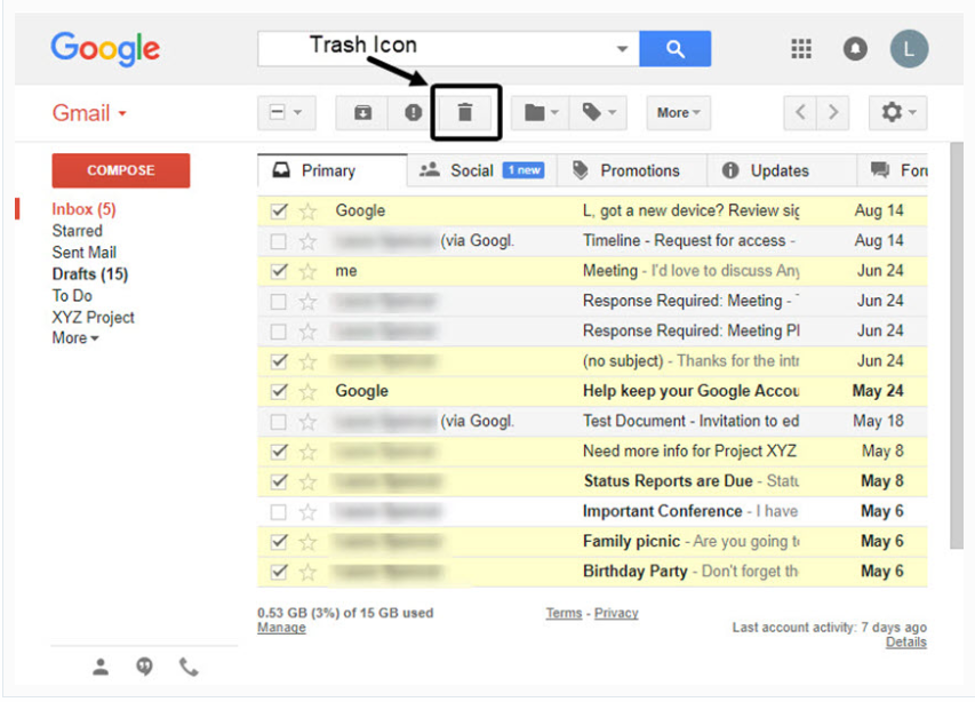
Task: Switch to the Updates tab
Action: 782,170
